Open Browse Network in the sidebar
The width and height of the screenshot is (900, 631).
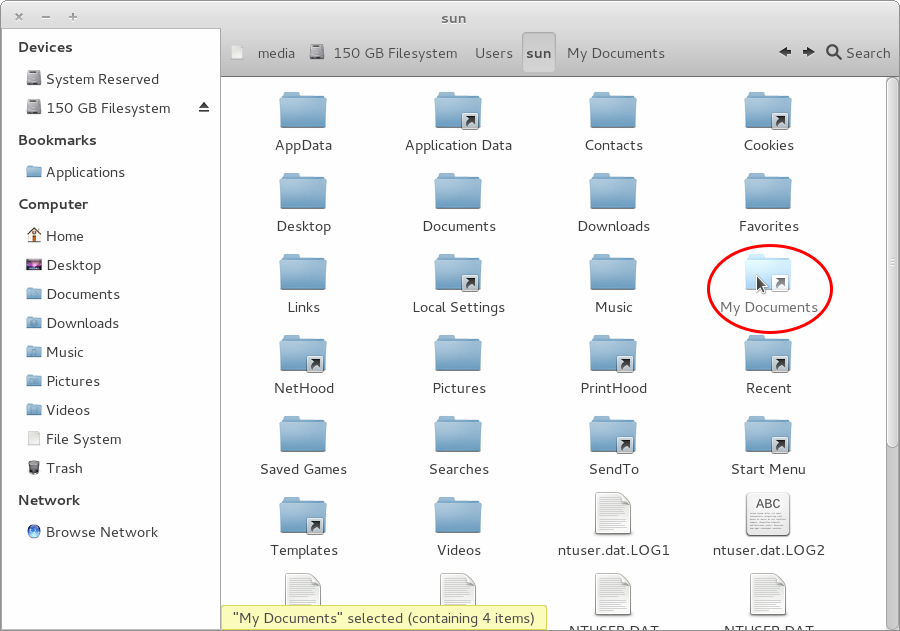(x=99, y=532)
